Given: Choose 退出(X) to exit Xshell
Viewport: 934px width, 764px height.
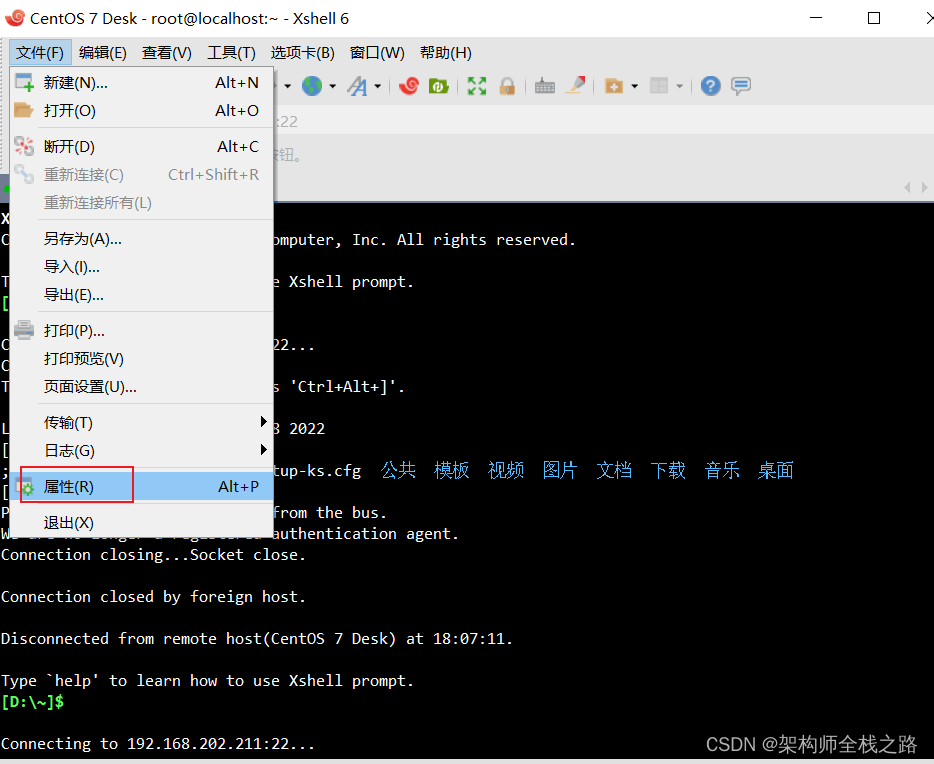Looking at the screenshot, I should [x=142, y=522].
